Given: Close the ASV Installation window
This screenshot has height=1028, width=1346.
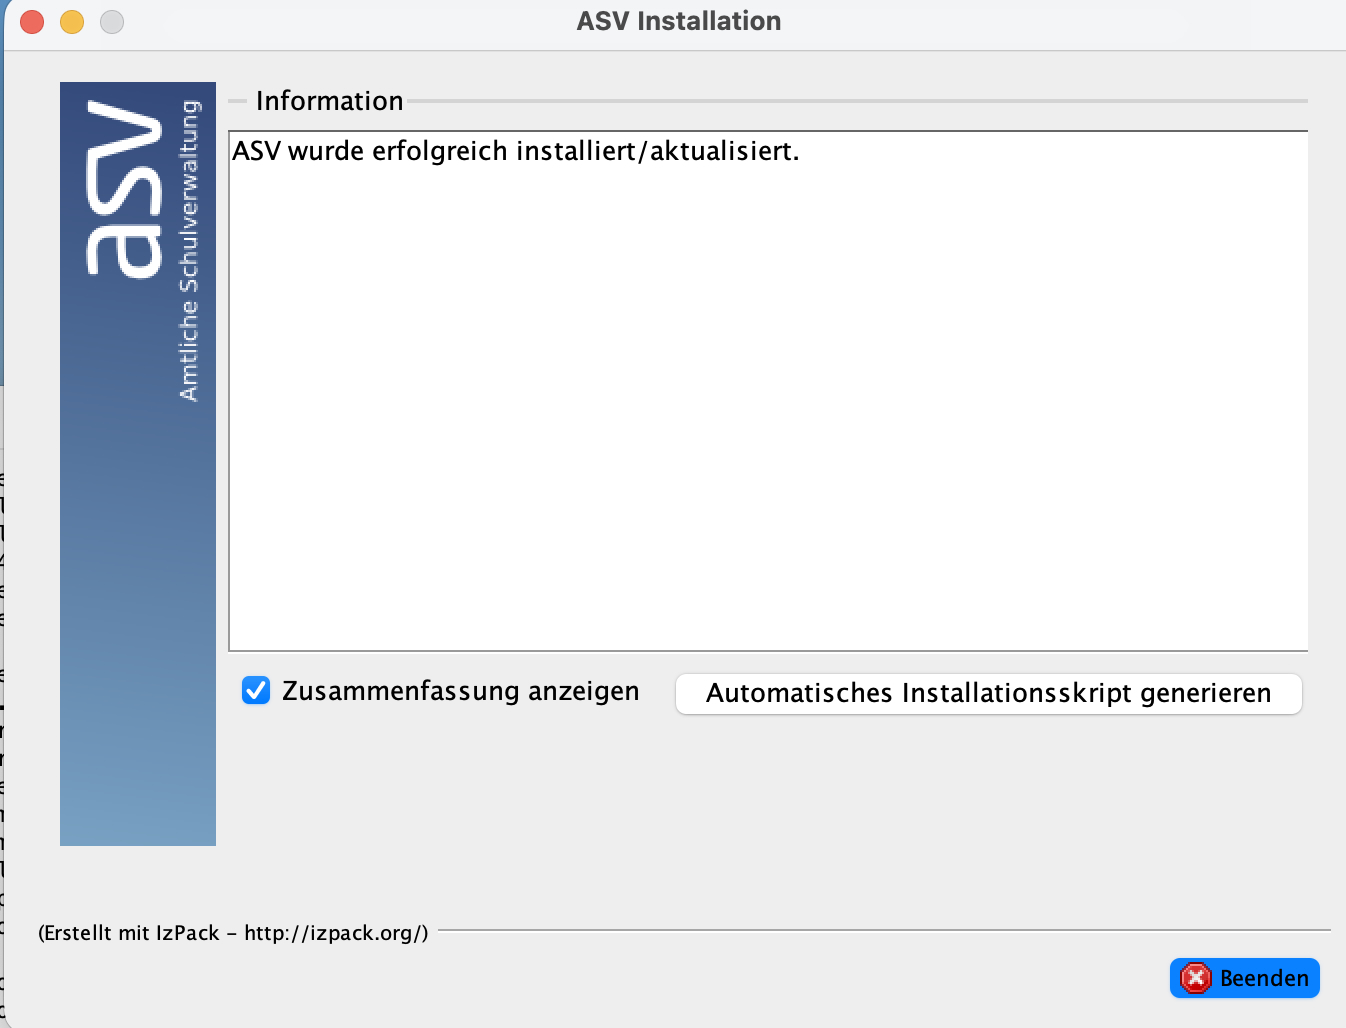Looking at the screenshot, I should click(32, 21).
